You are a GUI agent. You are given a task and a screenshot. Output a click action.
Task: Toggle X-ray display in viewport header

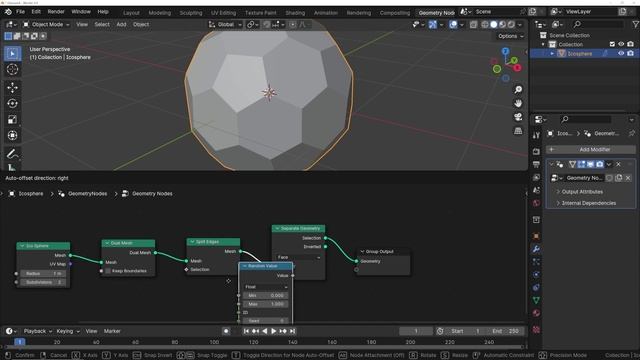click(473, 24)
